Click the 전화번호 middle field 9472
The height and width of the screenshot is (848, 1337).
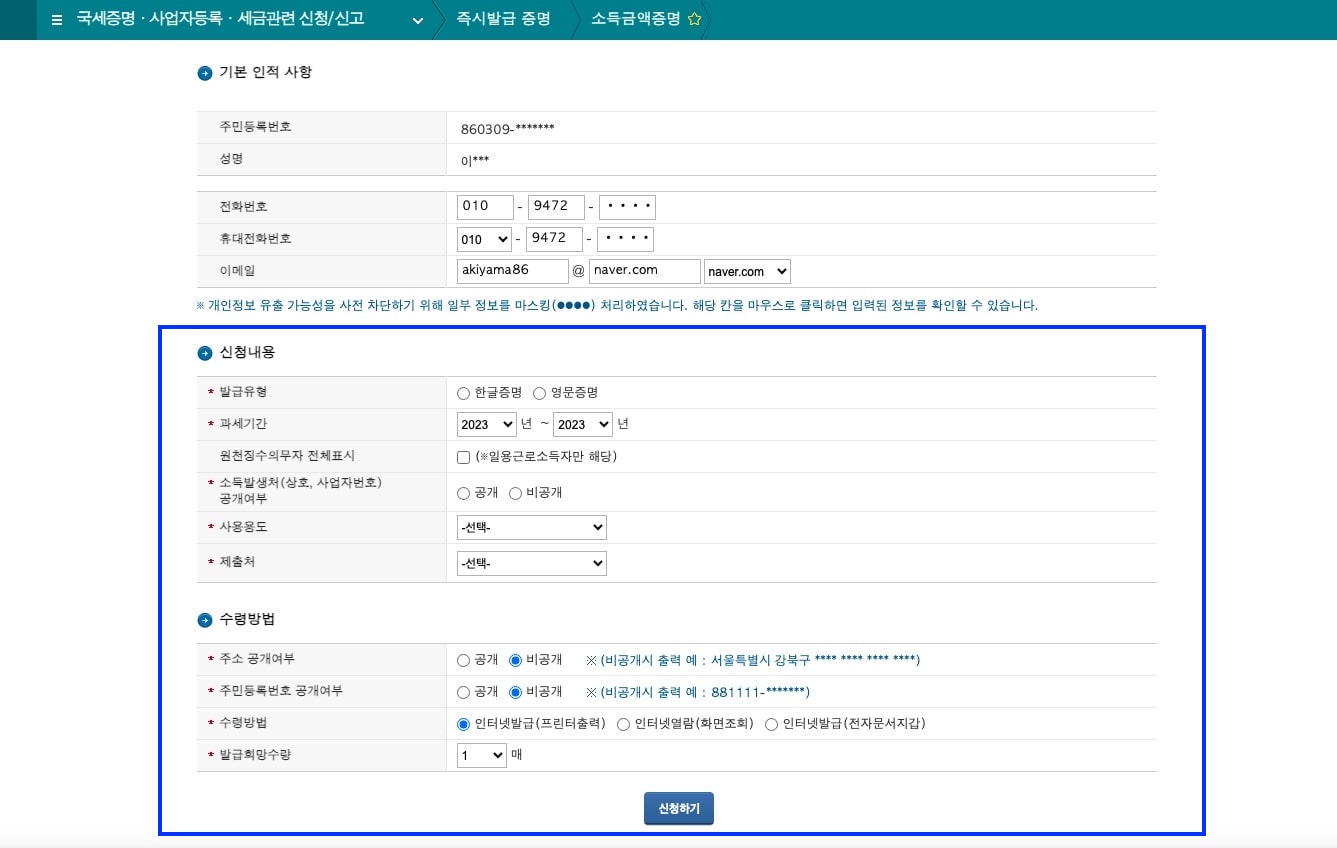point(556,207)
